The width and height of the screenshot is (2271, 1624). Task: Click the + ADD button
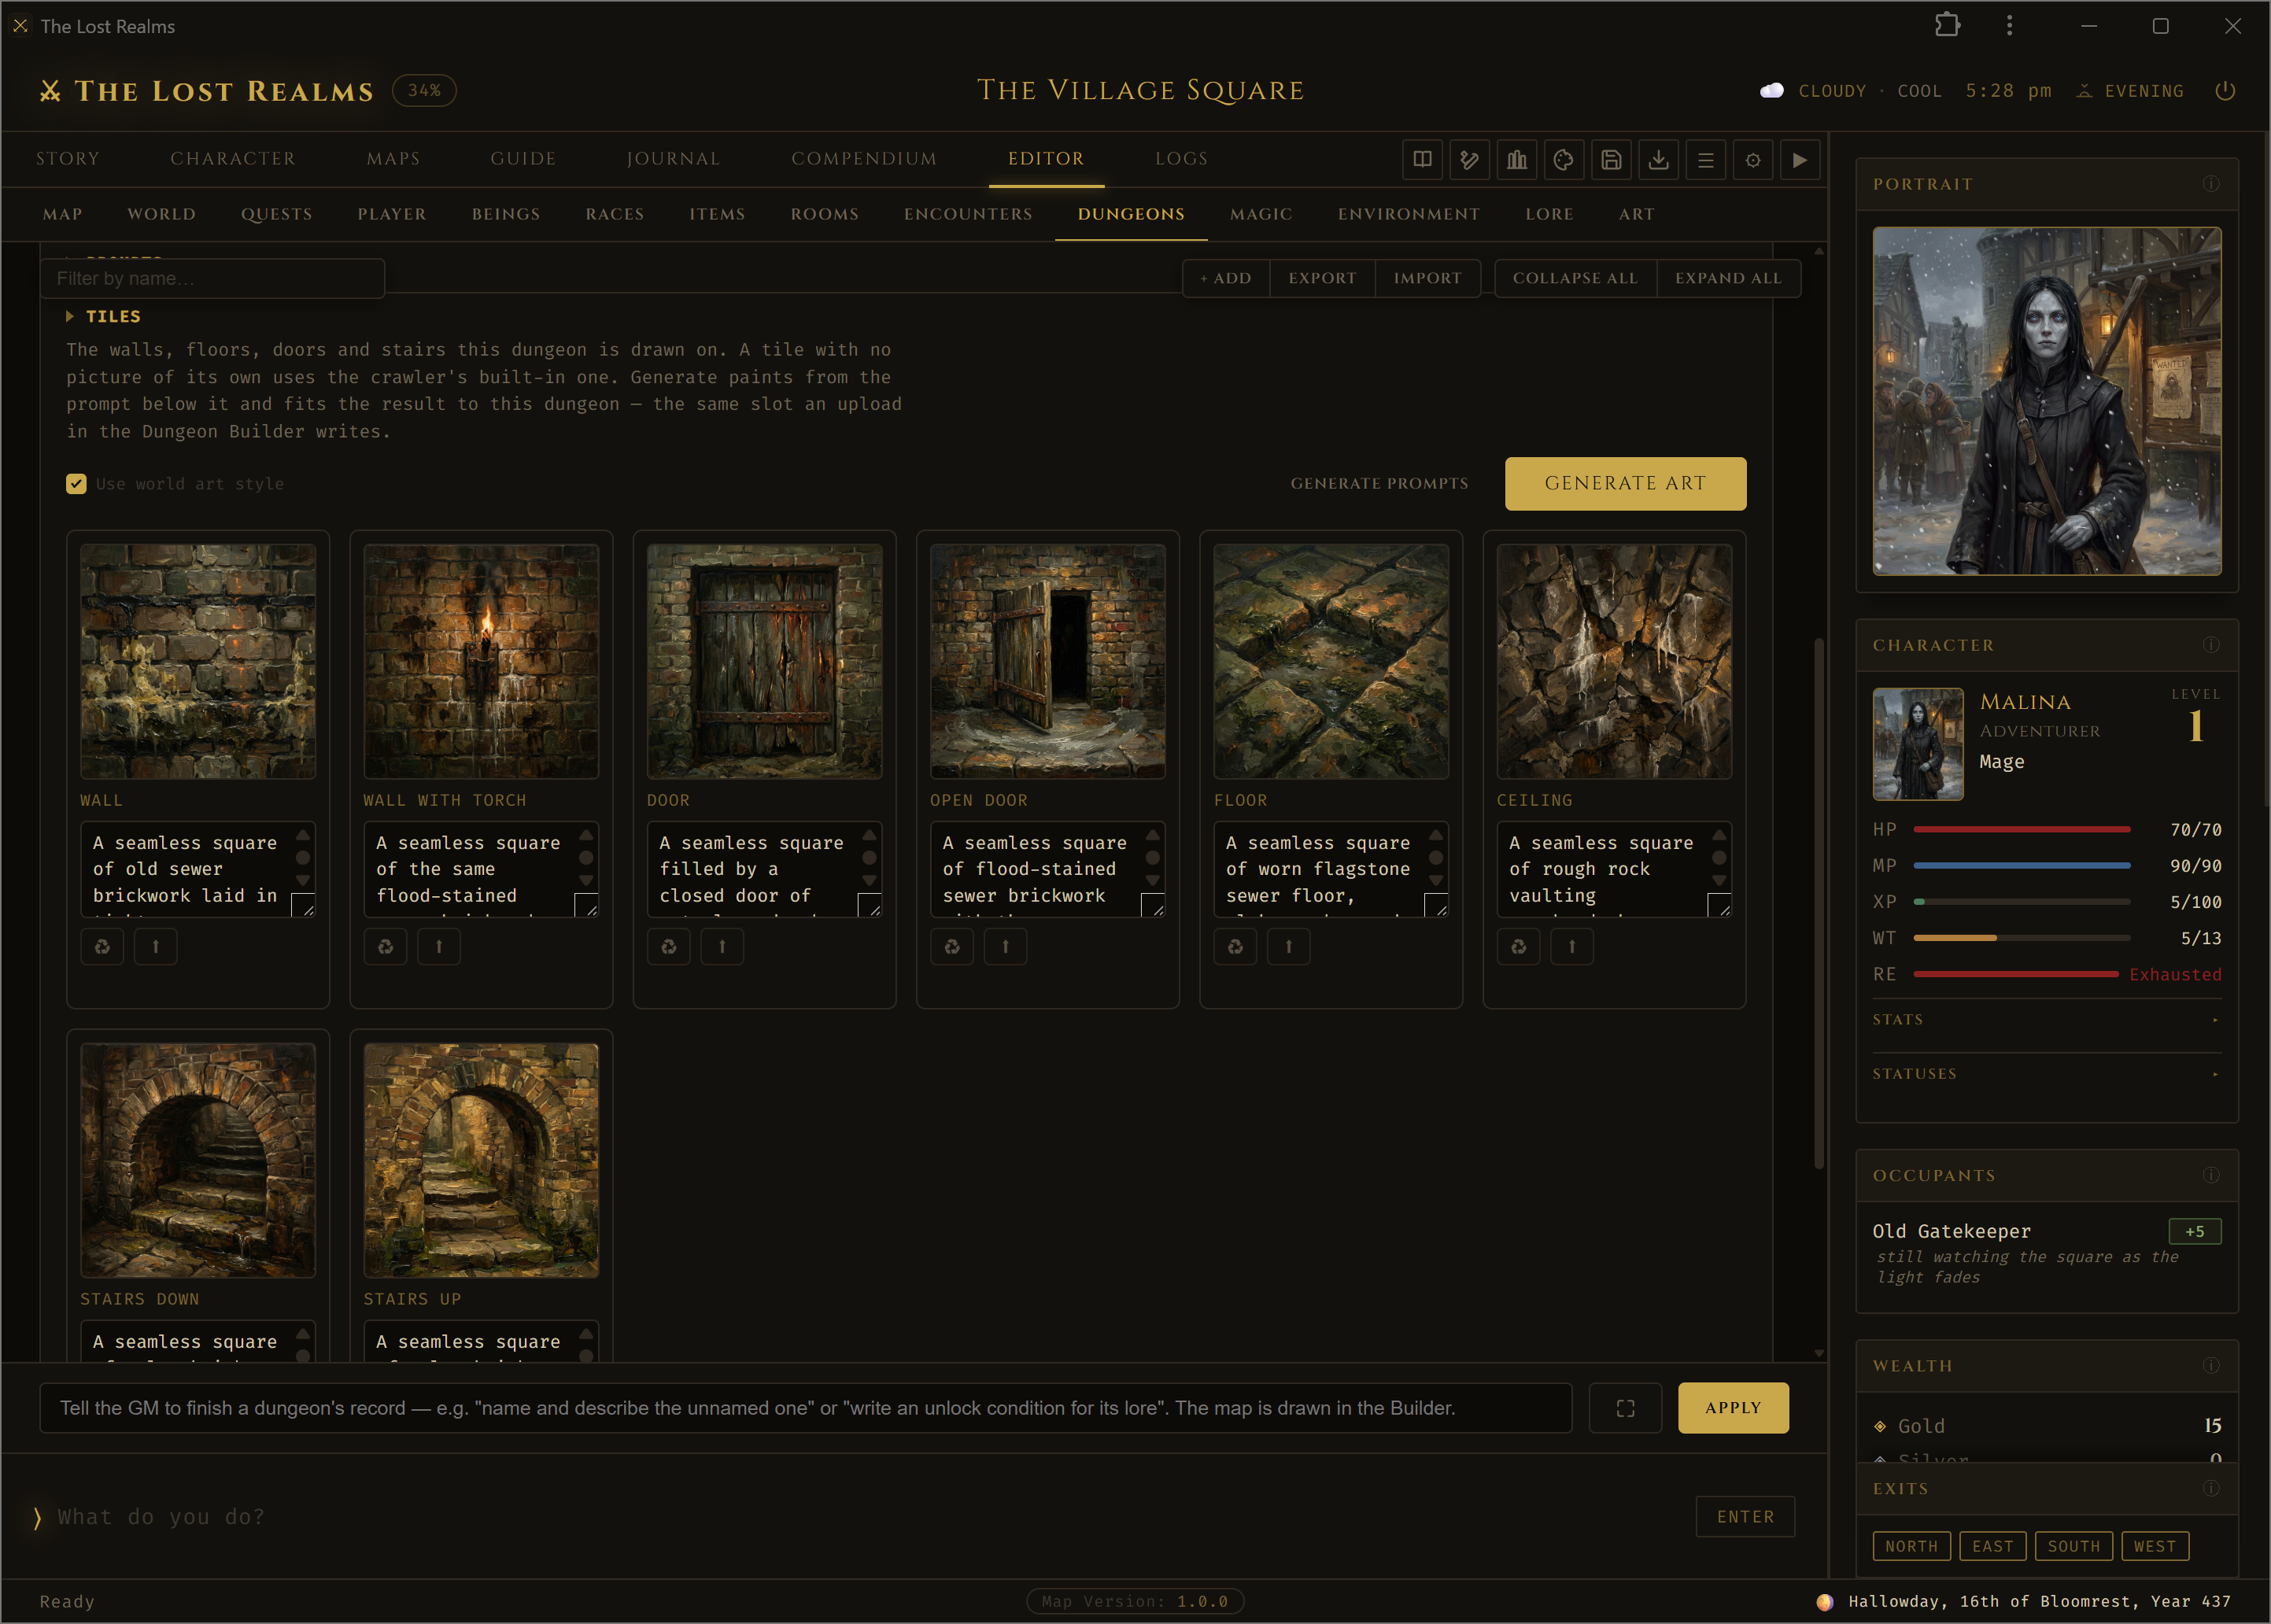coord(1226,278)
